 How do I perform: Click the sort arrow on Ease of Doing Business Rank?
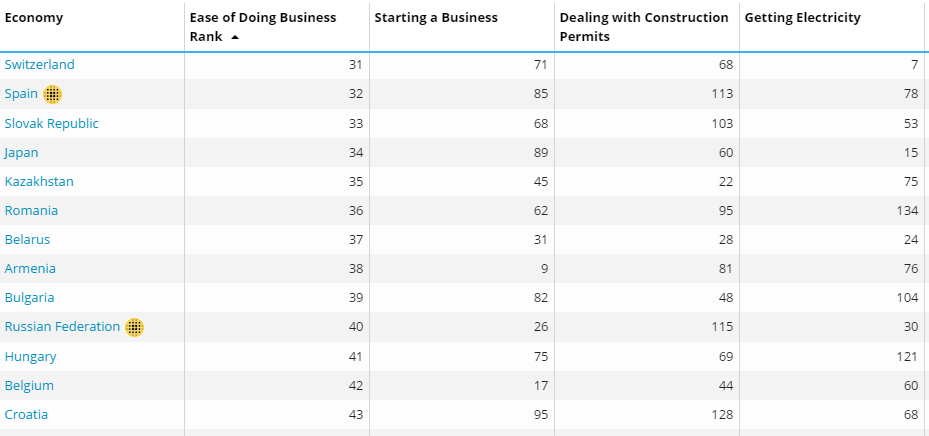[234, 37]
